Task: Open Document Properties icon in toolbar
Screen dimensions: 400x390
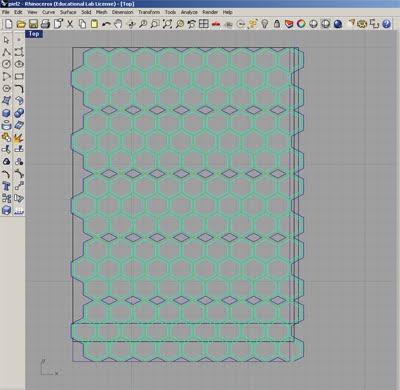Action: pyautogui.click(x=58, y=24)
